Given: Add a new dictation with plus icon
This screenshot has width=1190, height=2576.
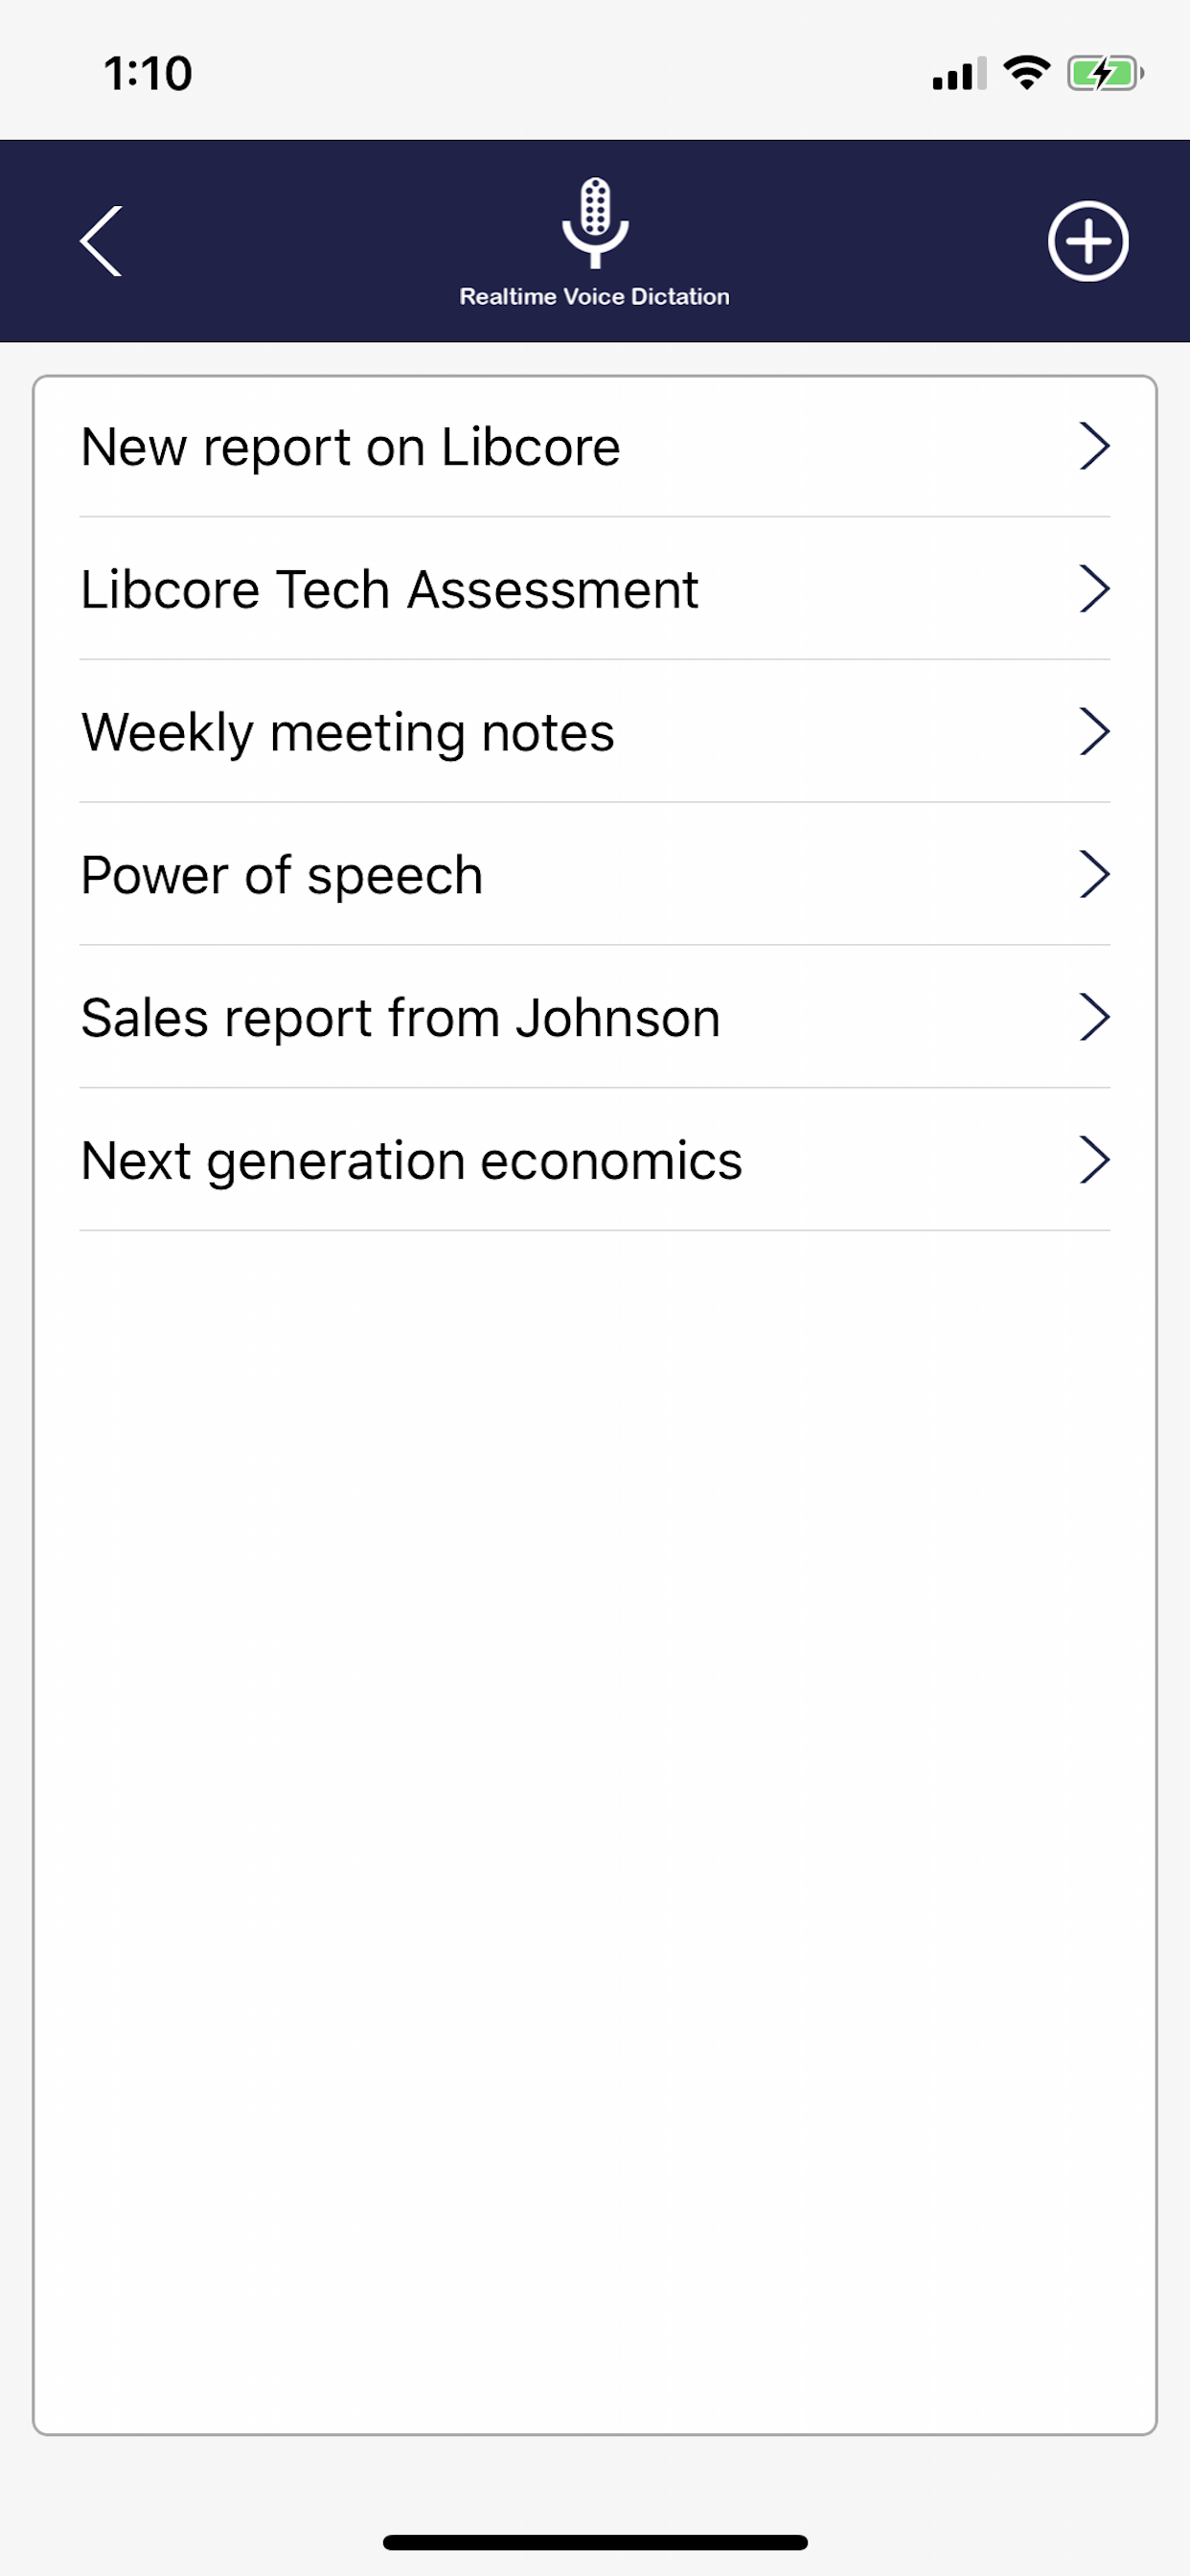Looking at the screenshot, I should [1088, 241].
